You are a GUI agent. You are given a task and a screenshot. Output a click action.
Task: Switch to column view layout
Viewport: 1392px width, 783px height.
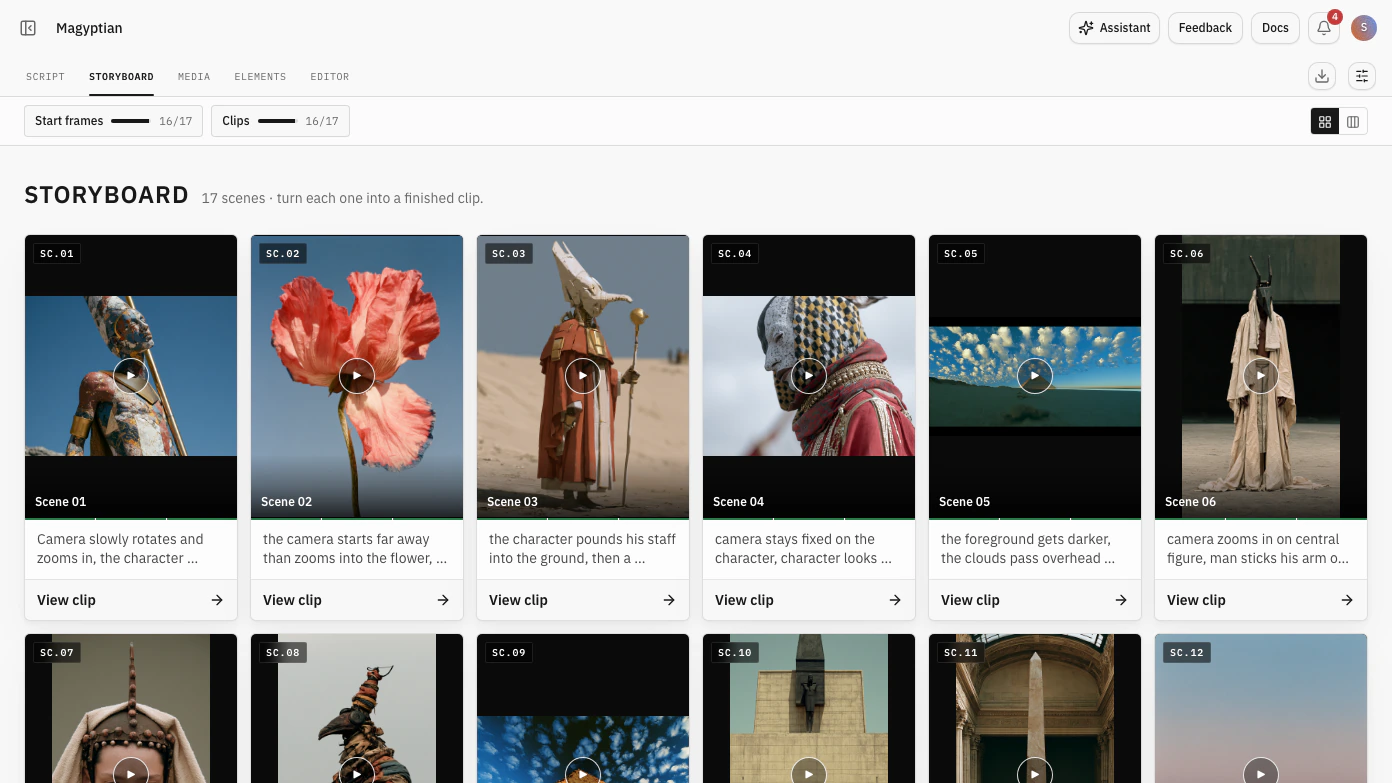(1353, 121)
